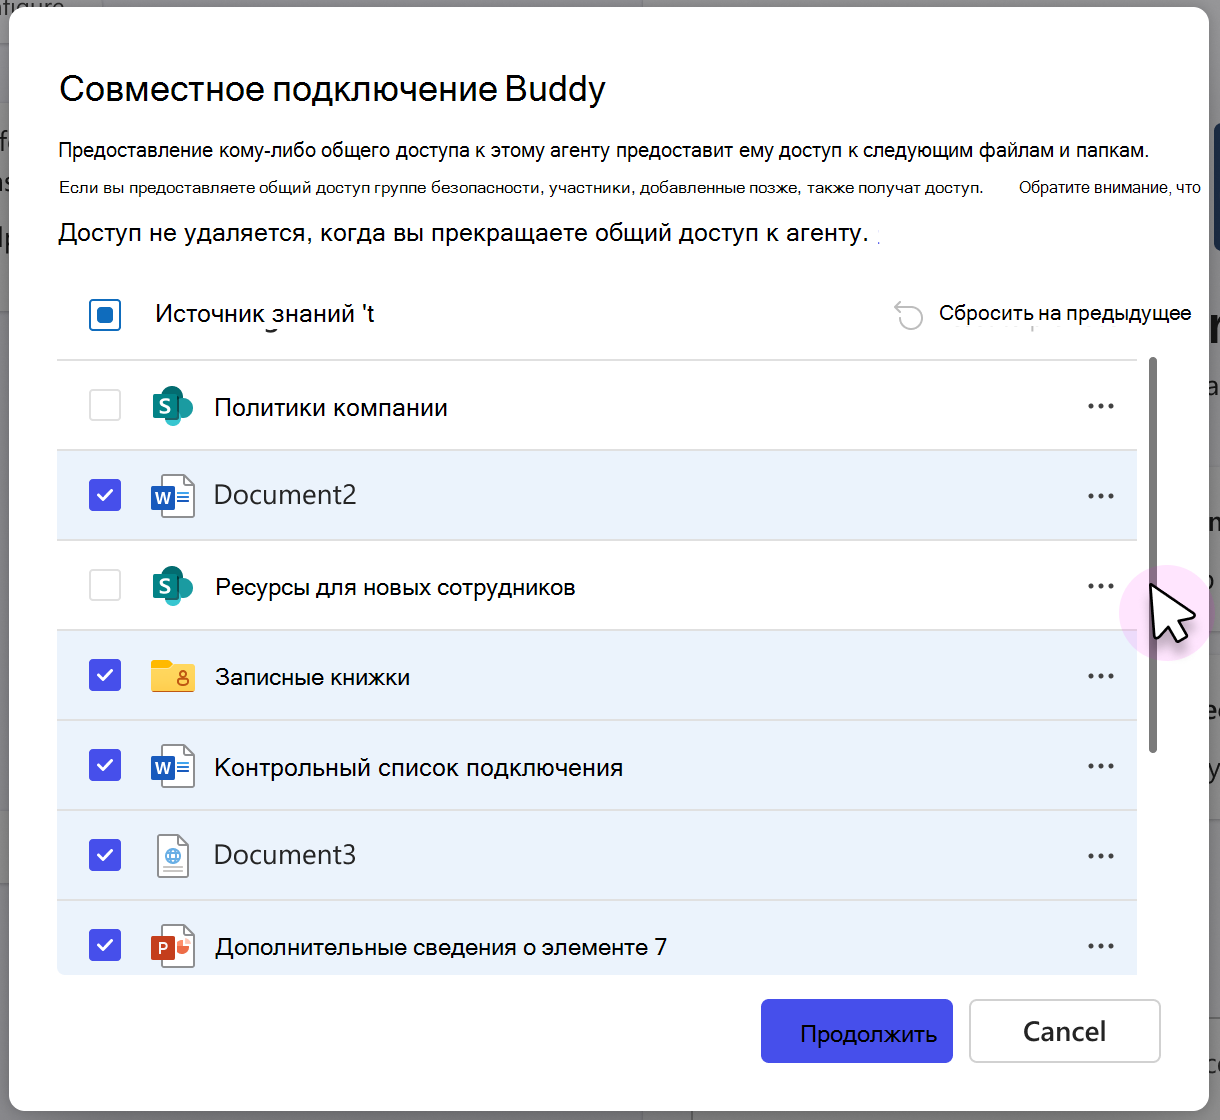This screenshot has height=1120, width=1220.
Task: Click the web document icon for Document3
Action: click(173, 856)
